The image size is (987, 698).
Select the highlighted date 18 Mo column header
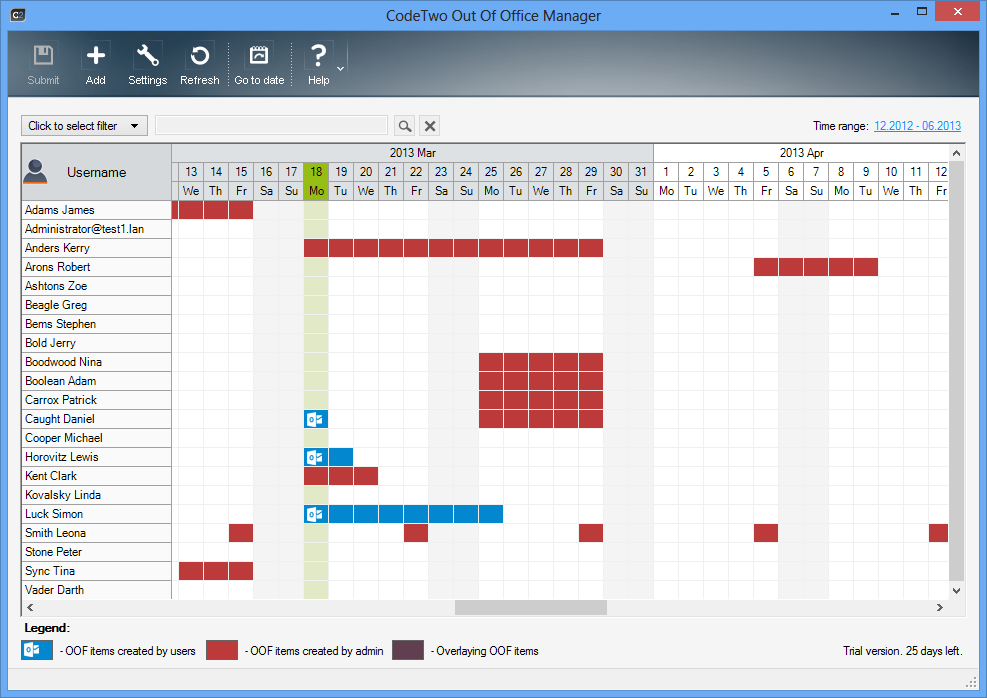click(x=316, y=181)
